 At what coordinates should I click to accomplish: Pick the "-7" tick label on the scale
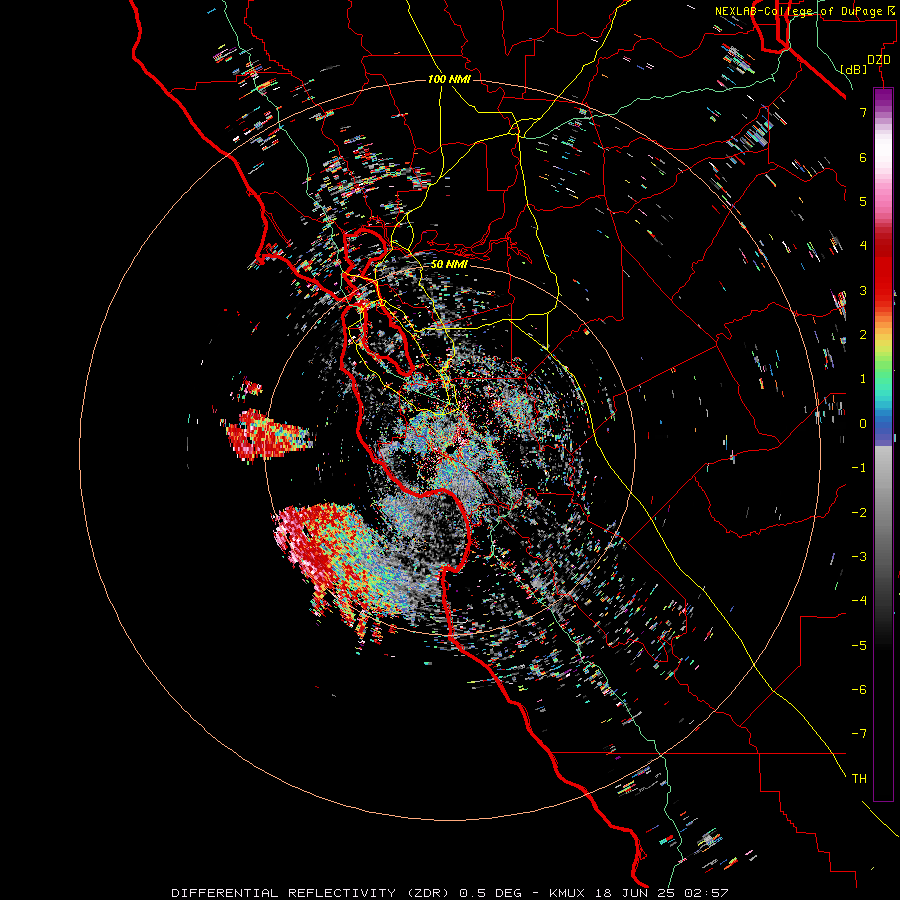point(859,734)
